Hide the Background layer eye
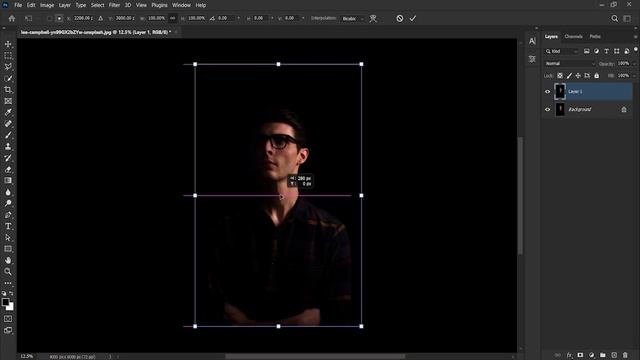Screen dimensions: 640x360 coord(548,109)
